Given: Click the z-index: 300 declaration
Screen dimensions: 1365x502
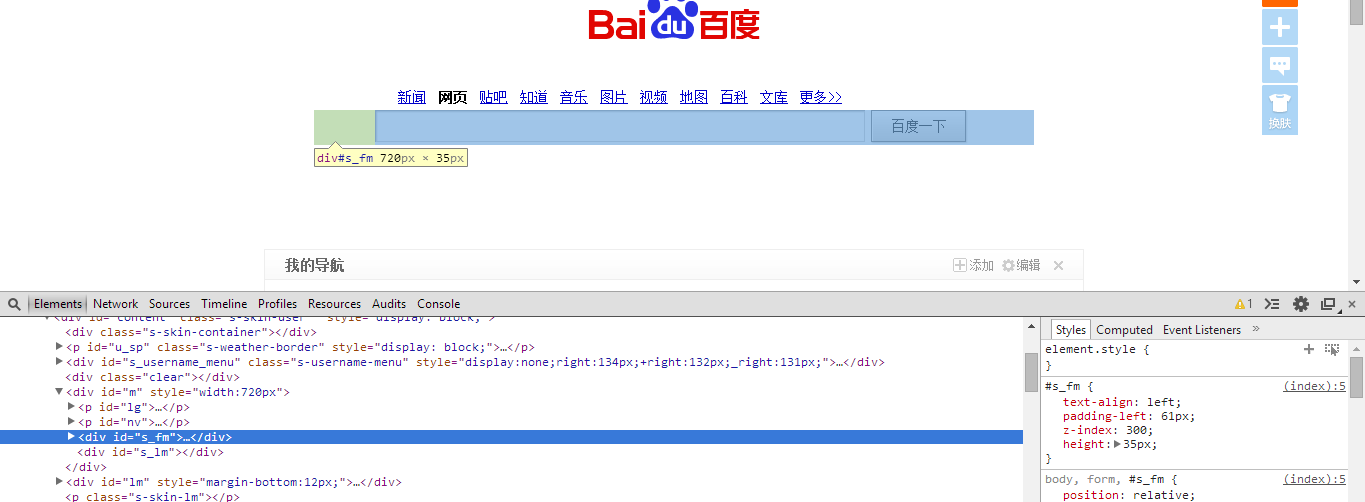Looking at the screenshot, I should click(1107, 430).
